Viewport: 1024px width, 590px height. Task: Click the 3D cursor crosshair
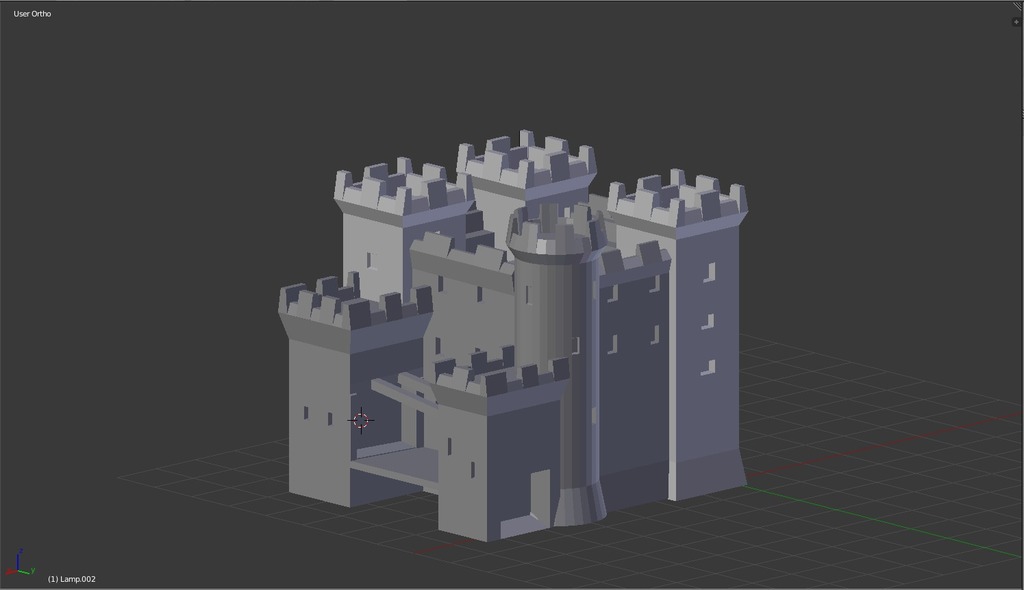coord(361,421)
